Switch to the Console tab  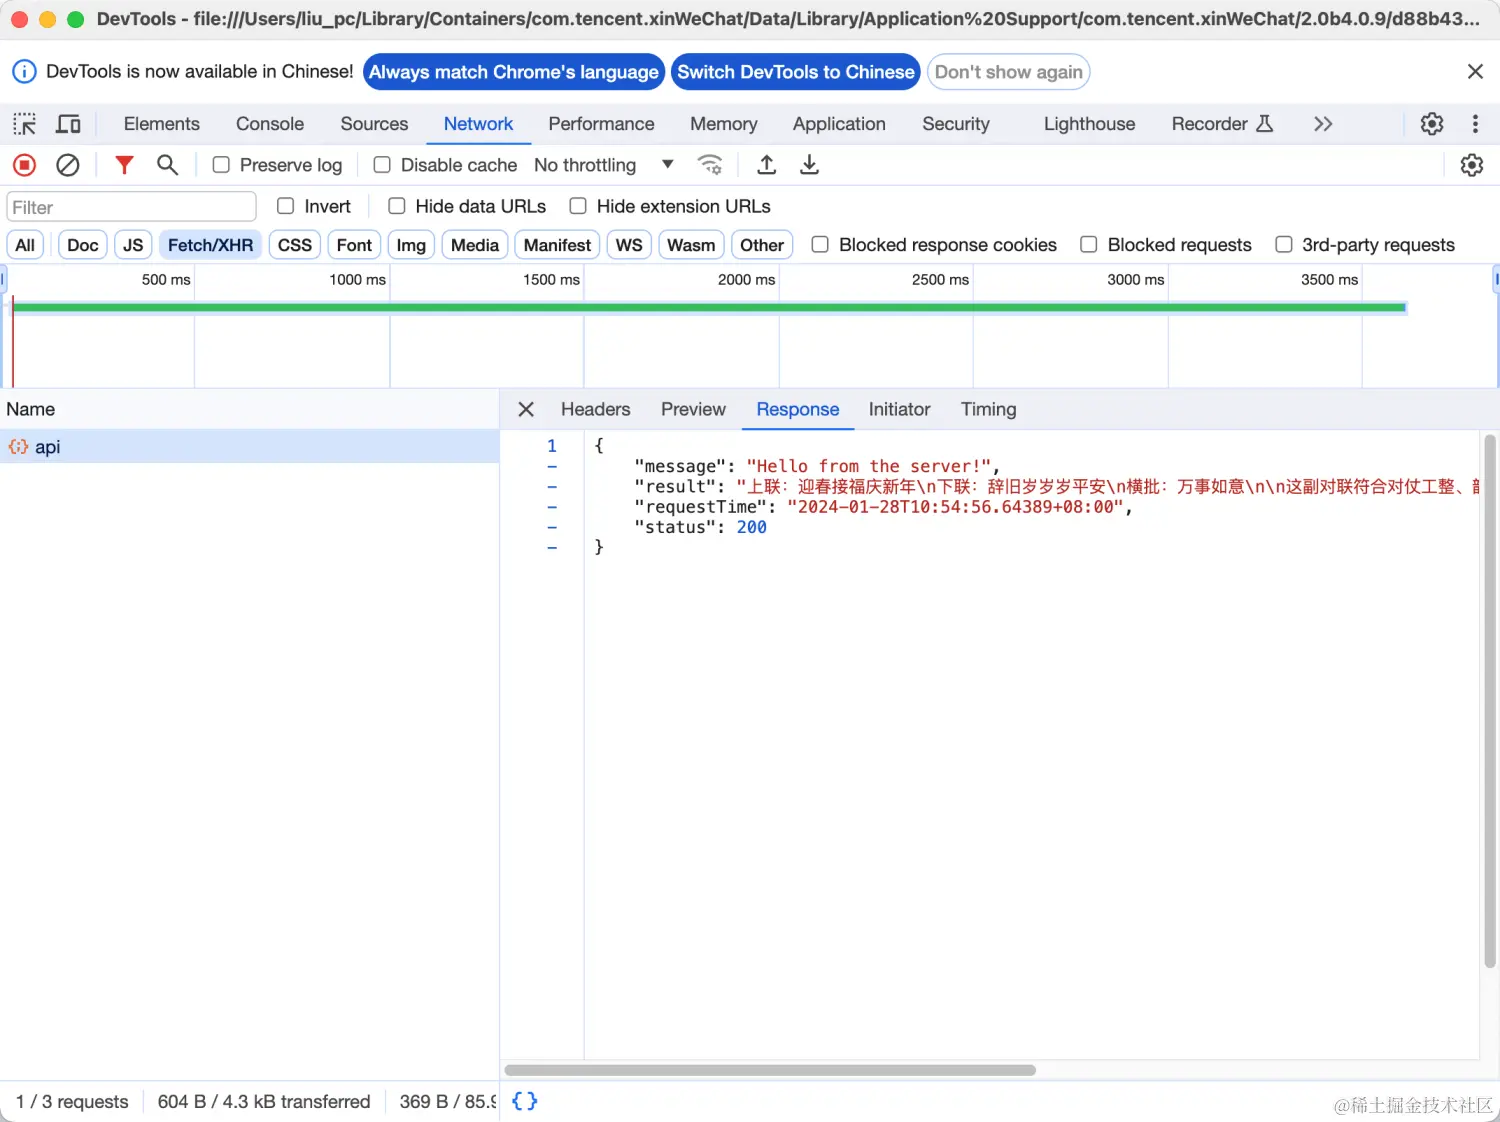click(270, 124)
